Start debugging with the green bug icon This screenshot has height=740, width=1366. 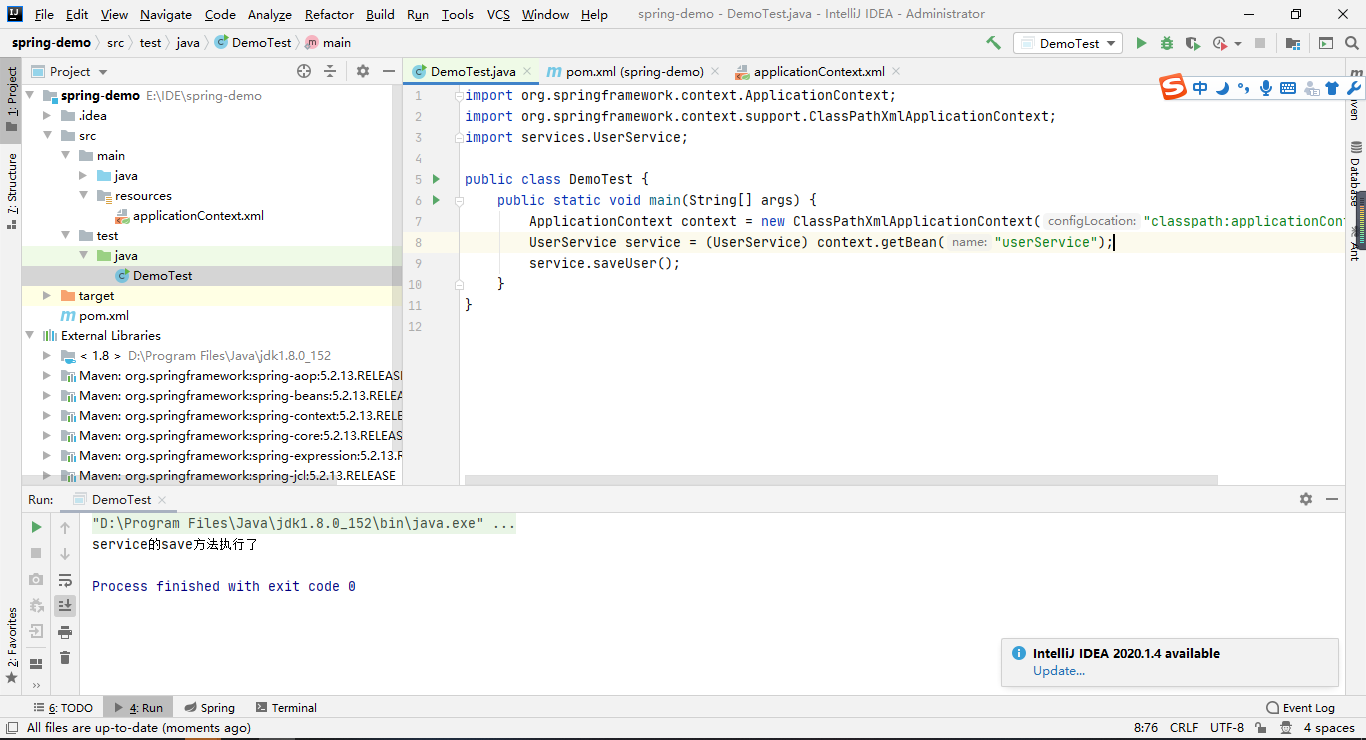[1167, 43]
